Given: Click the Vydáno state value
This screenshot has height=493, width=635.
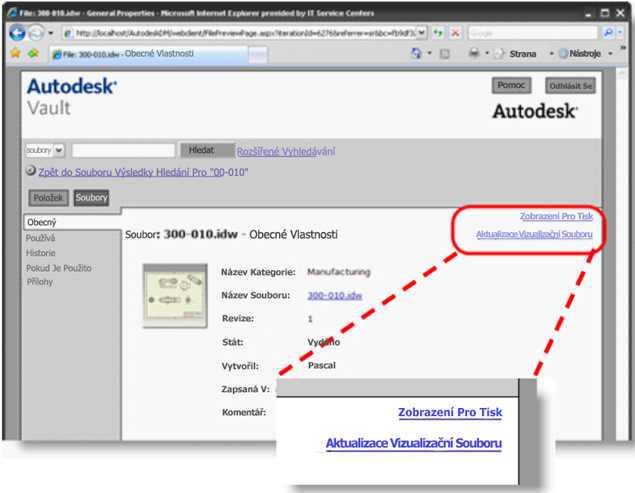Looking at the screenshot, I should click(324, 342).
